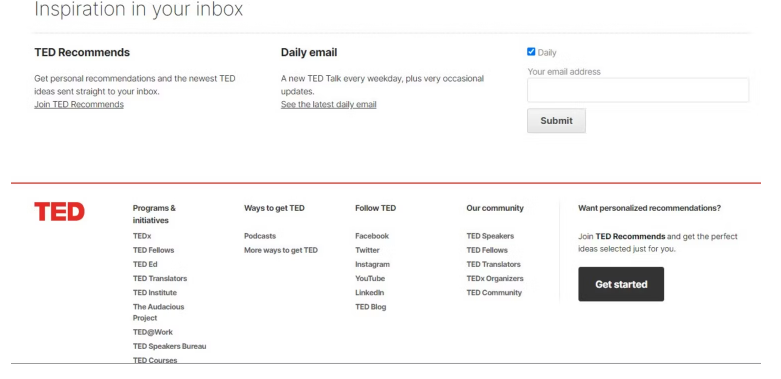Click the Programs & initiatives heading
The width and height of the screenshot is (781, 379).
click(154, 214)
